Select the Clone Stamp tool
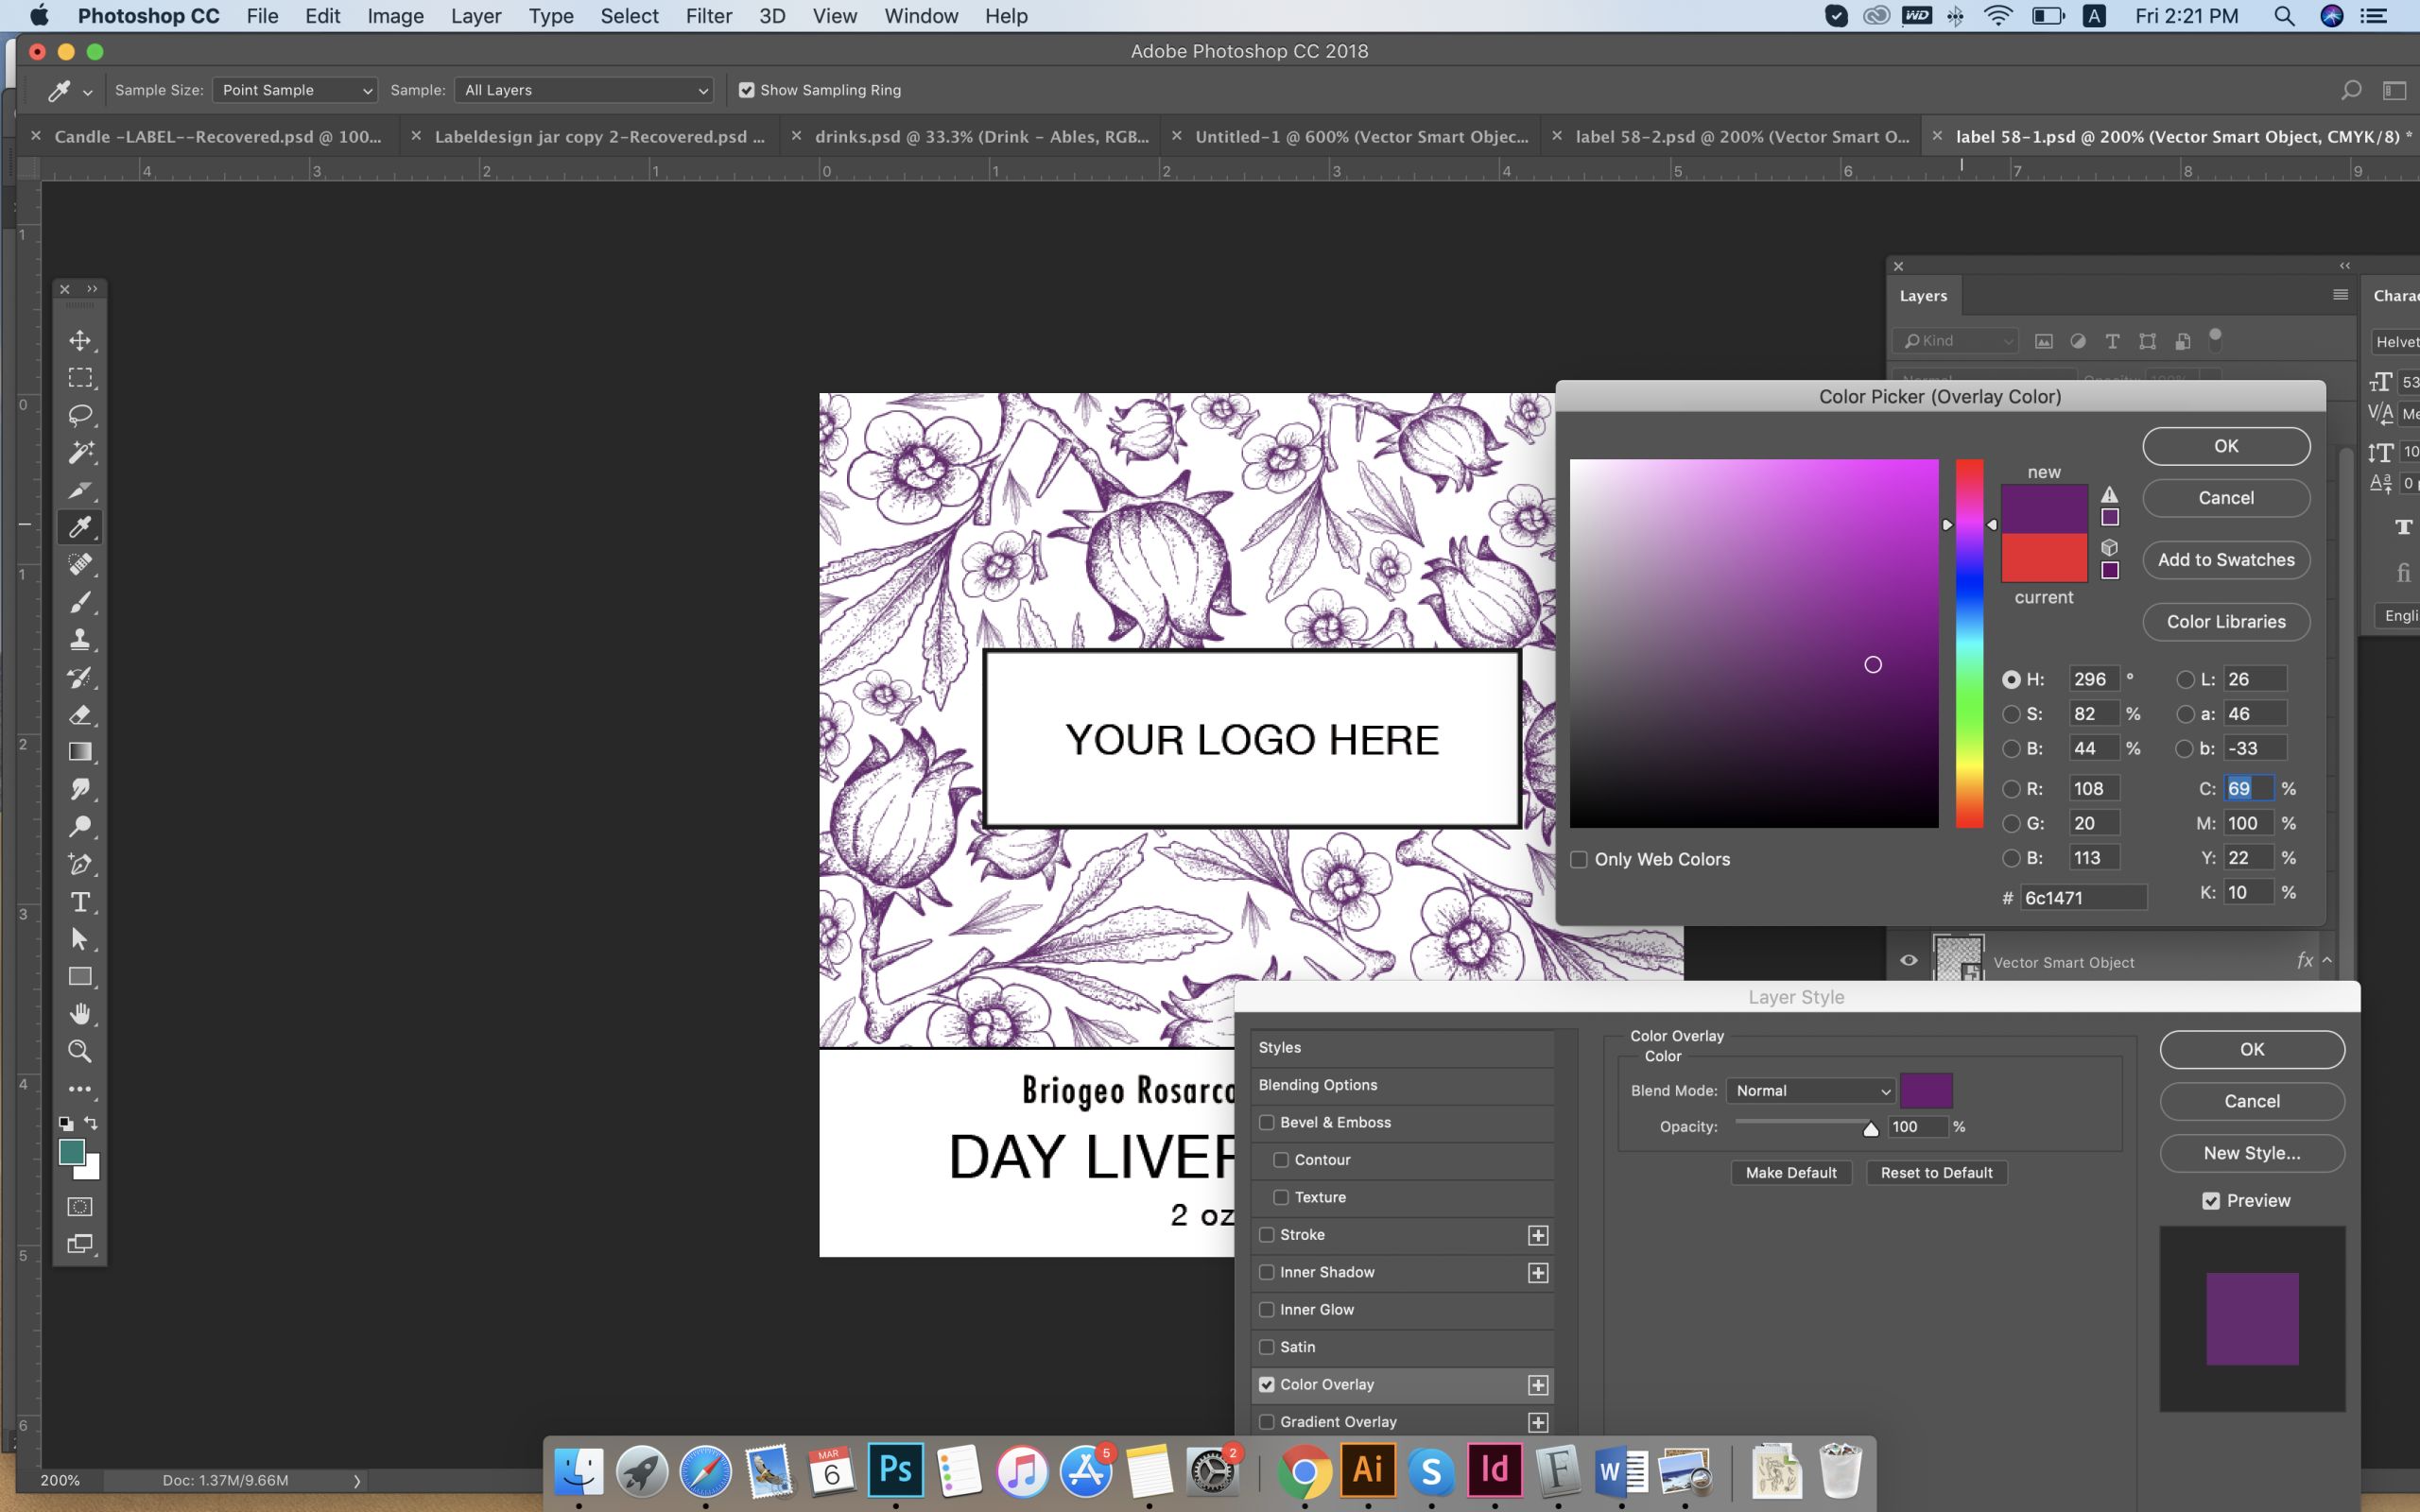The width and height of the screenshot is (2420, 1512). (80, 640)
